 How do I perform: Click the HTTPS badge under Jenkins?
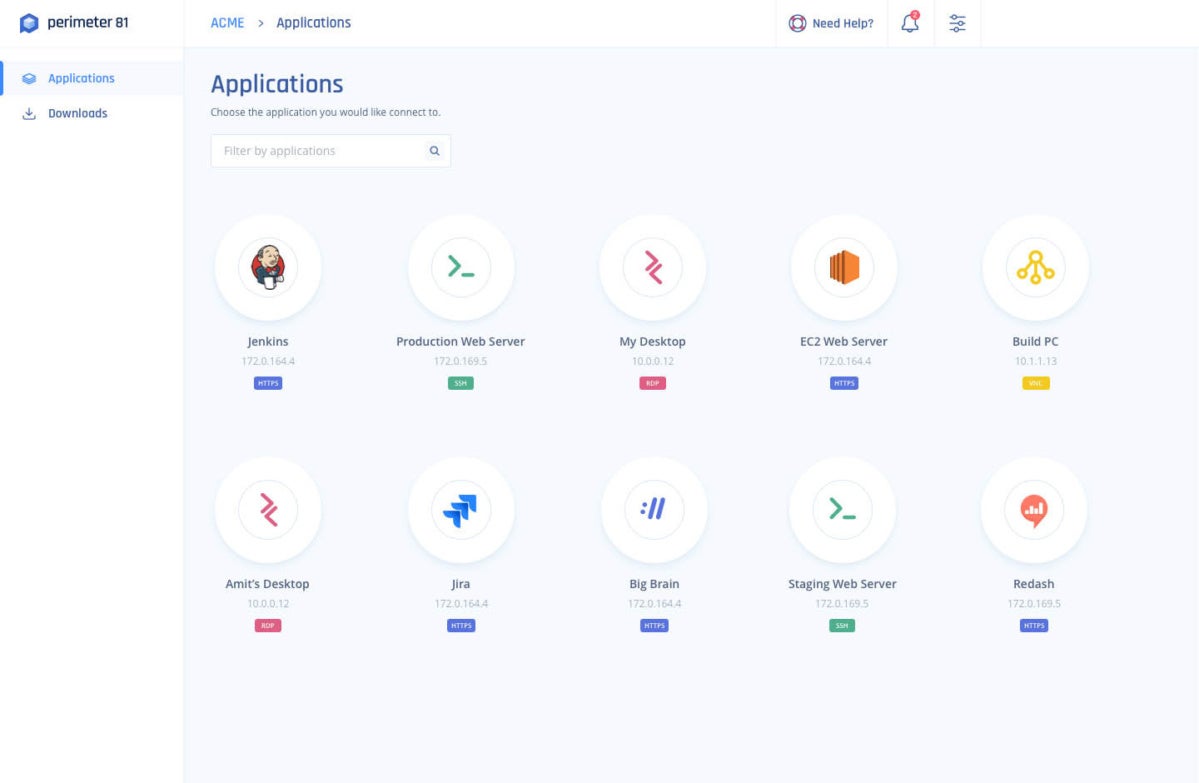tap(268, 383)
